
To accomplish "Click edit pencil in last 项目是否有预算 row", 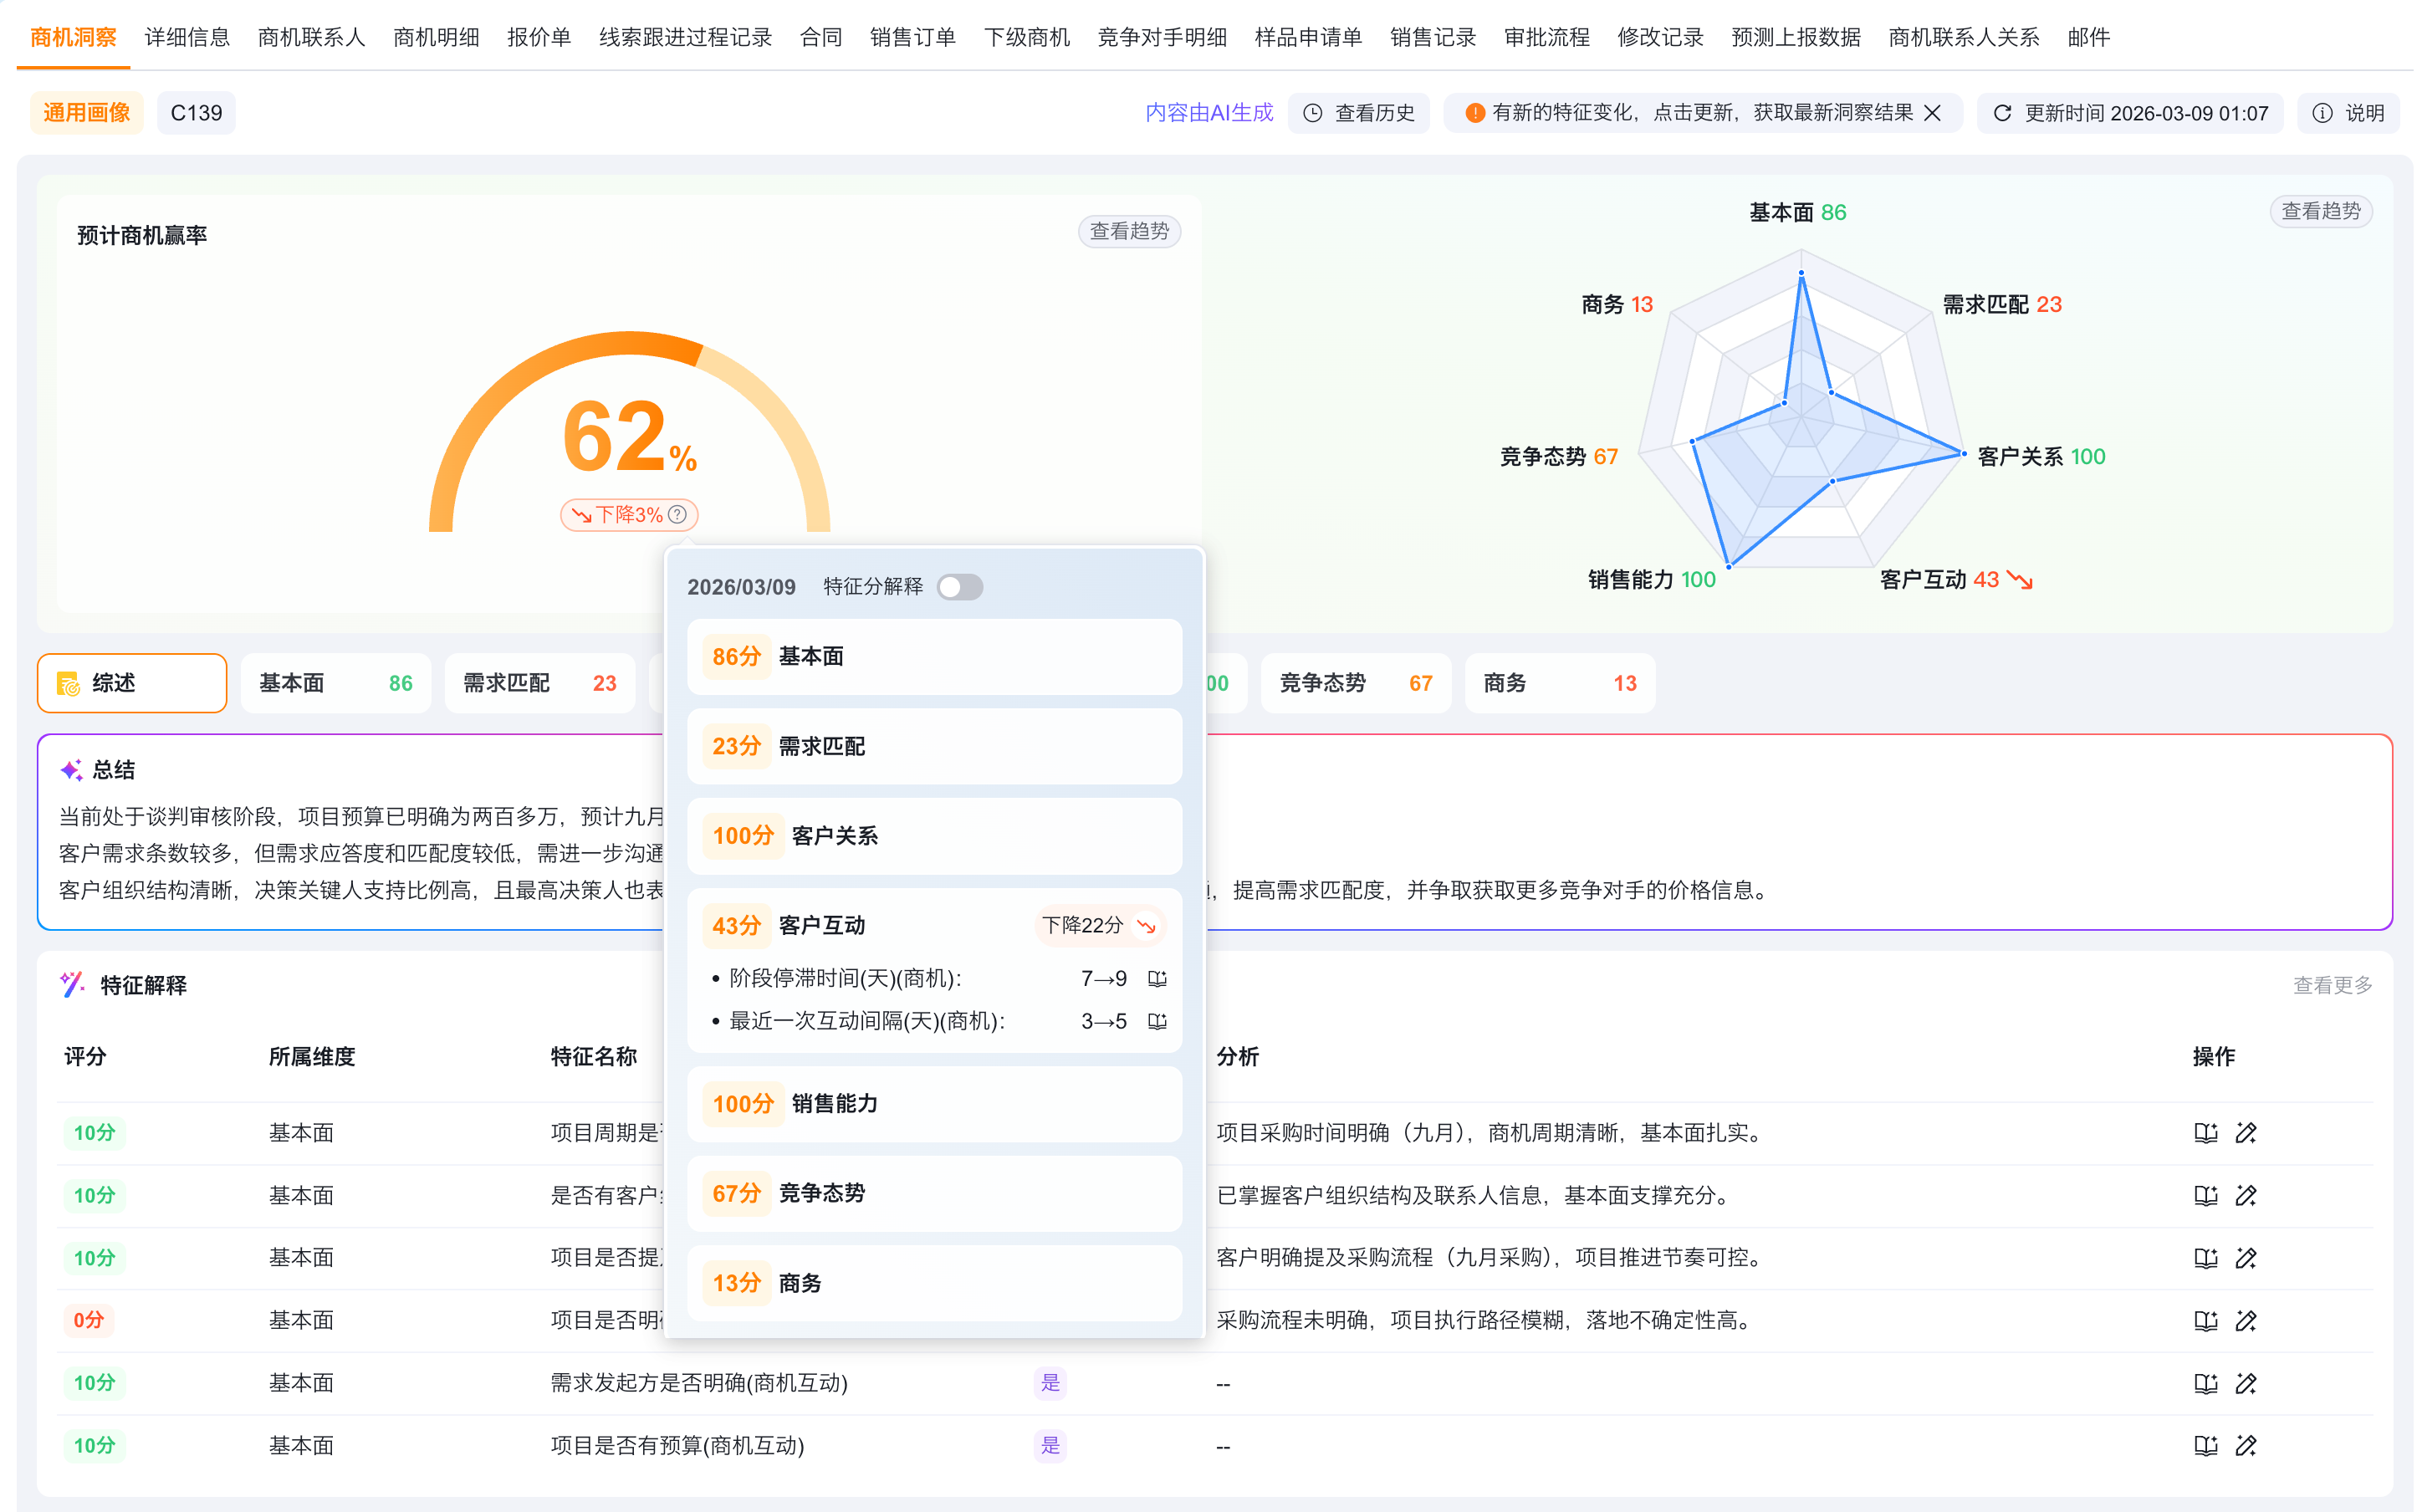I will [x=2246, y=1445].
